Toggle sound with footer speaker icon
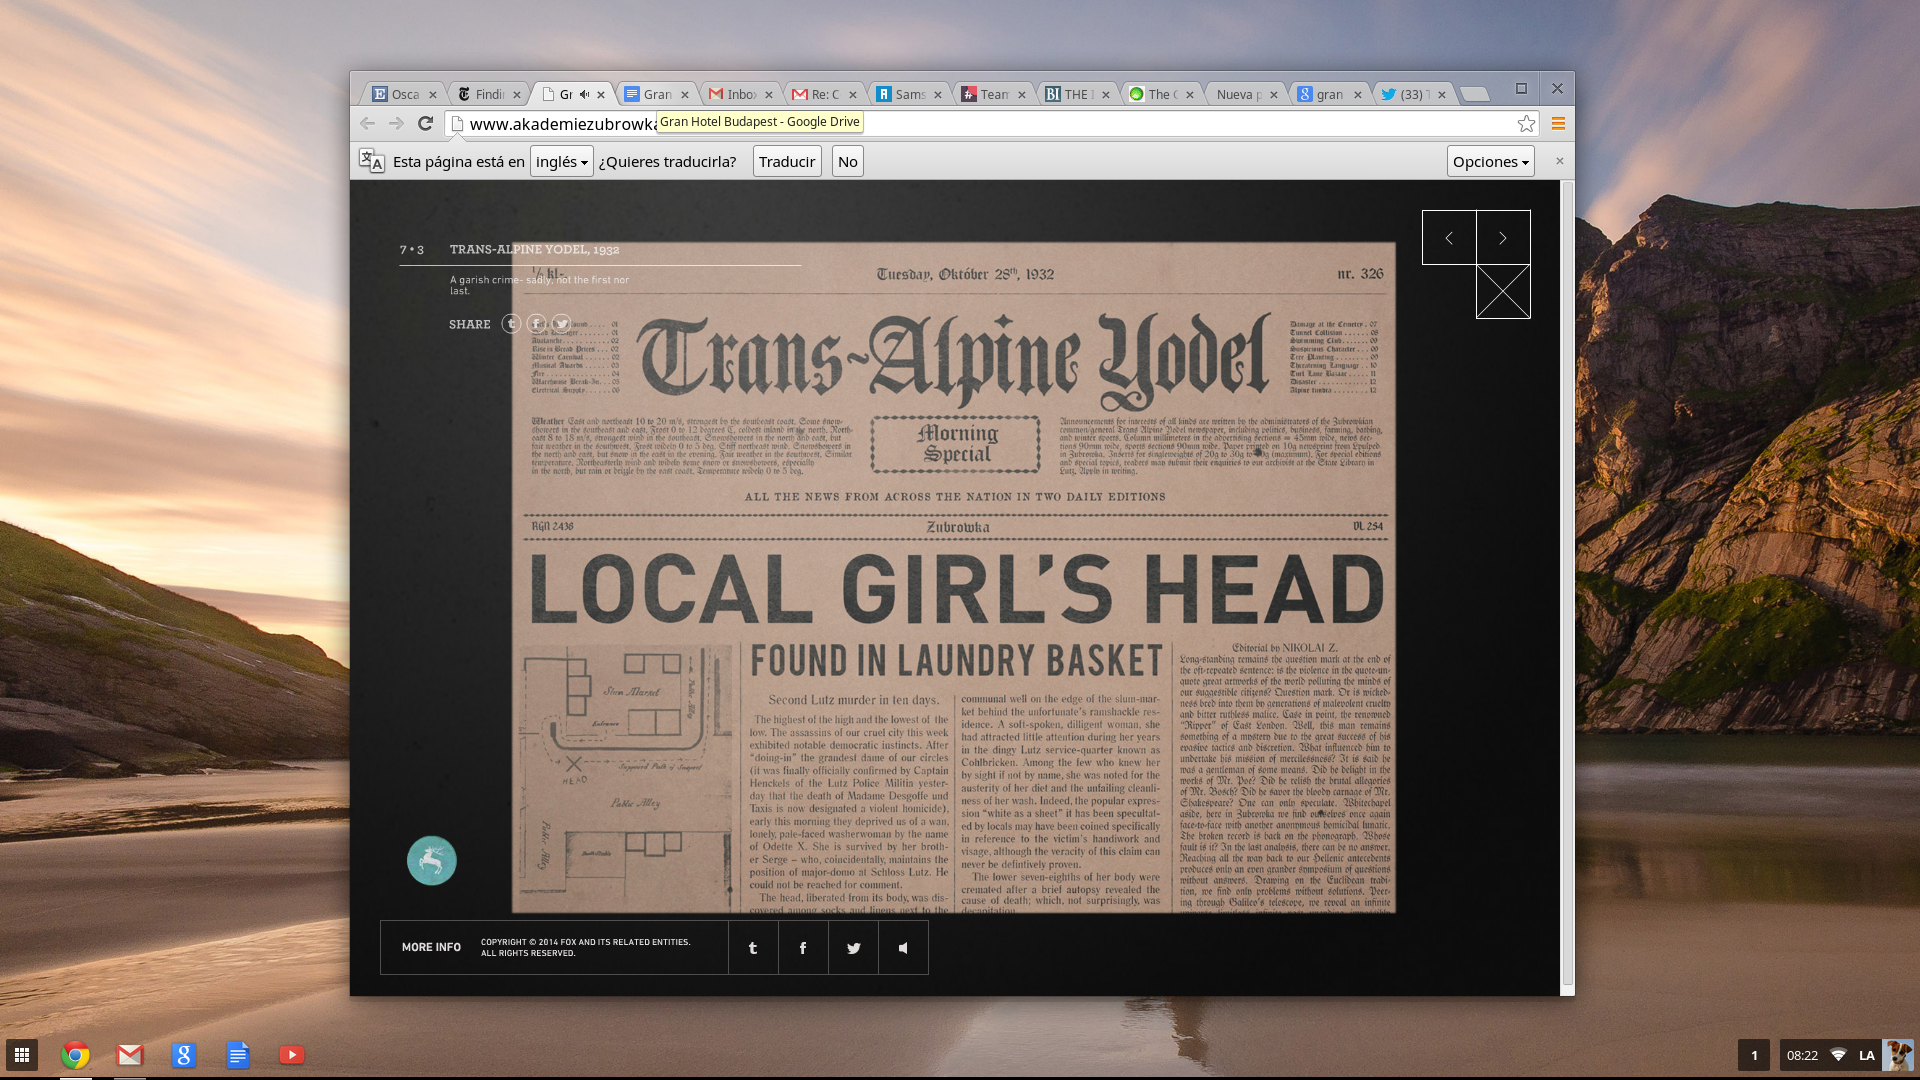 point(903,948)
